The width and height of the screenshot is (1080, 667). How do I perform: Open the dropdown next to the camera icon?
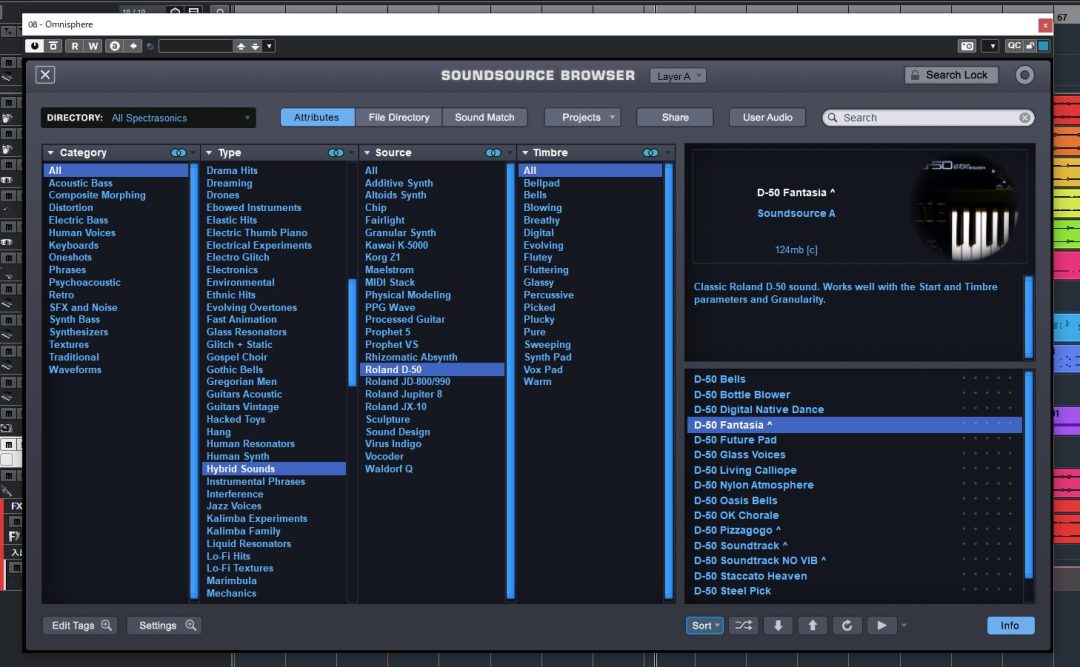(x=990, y=46)
